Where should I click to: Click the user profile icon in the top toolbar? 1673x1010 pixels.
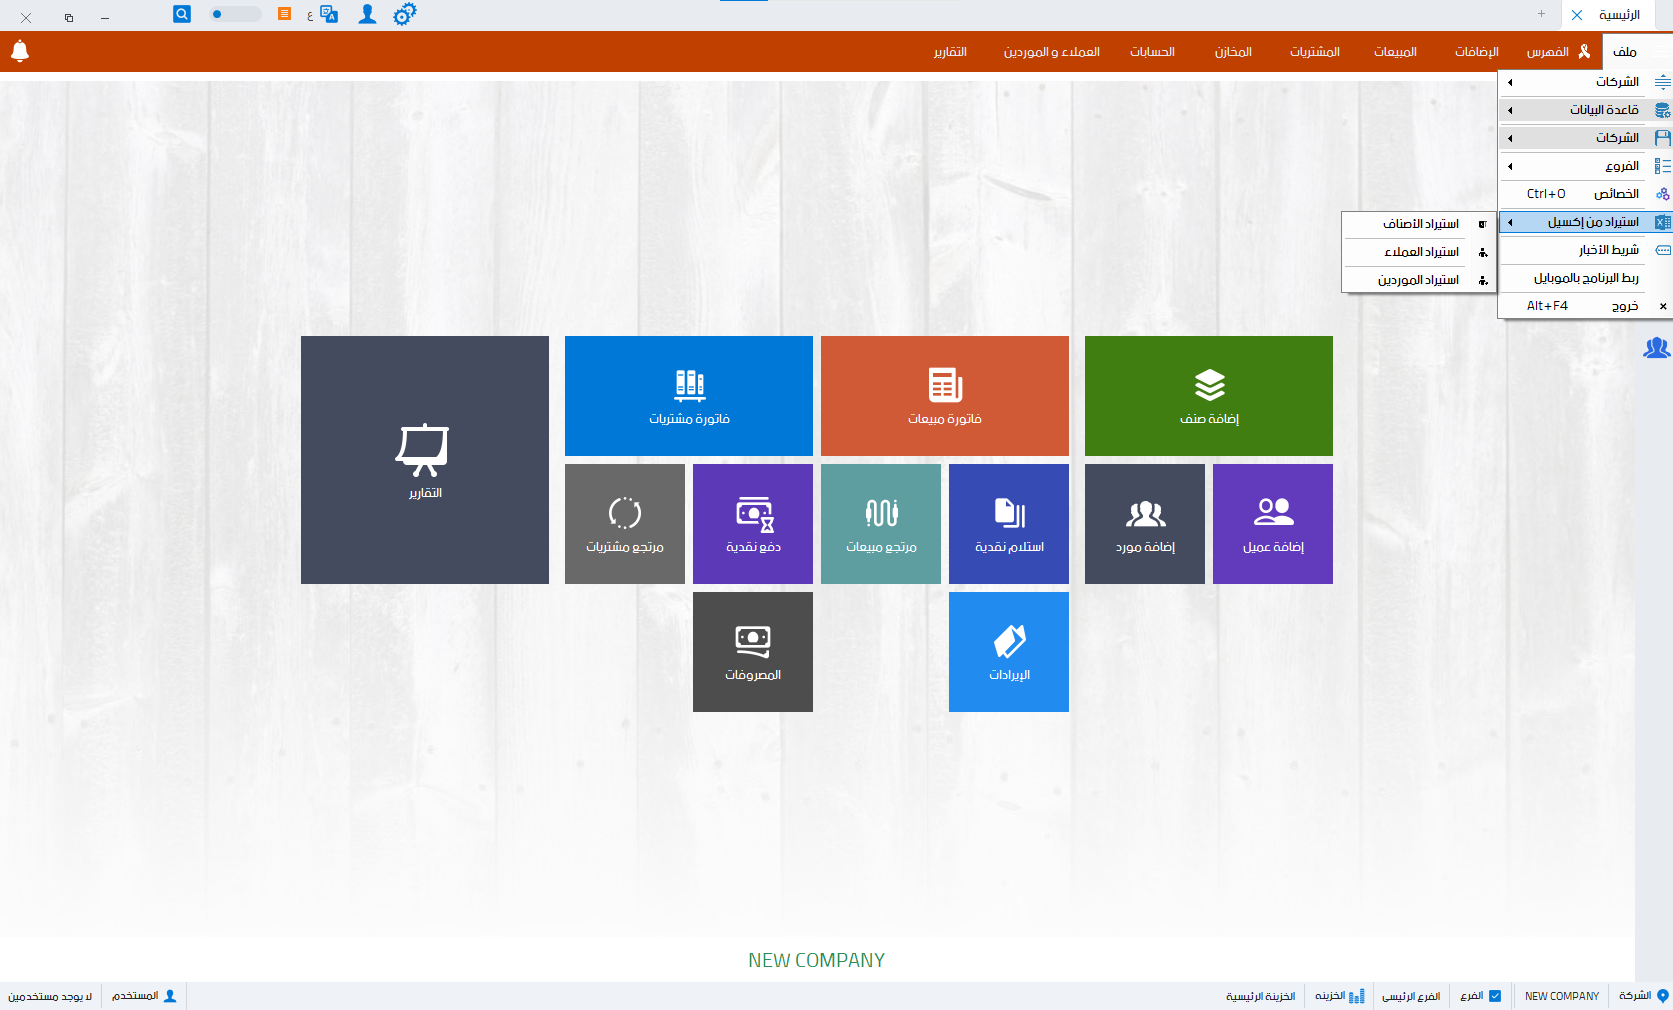point(367,14)
